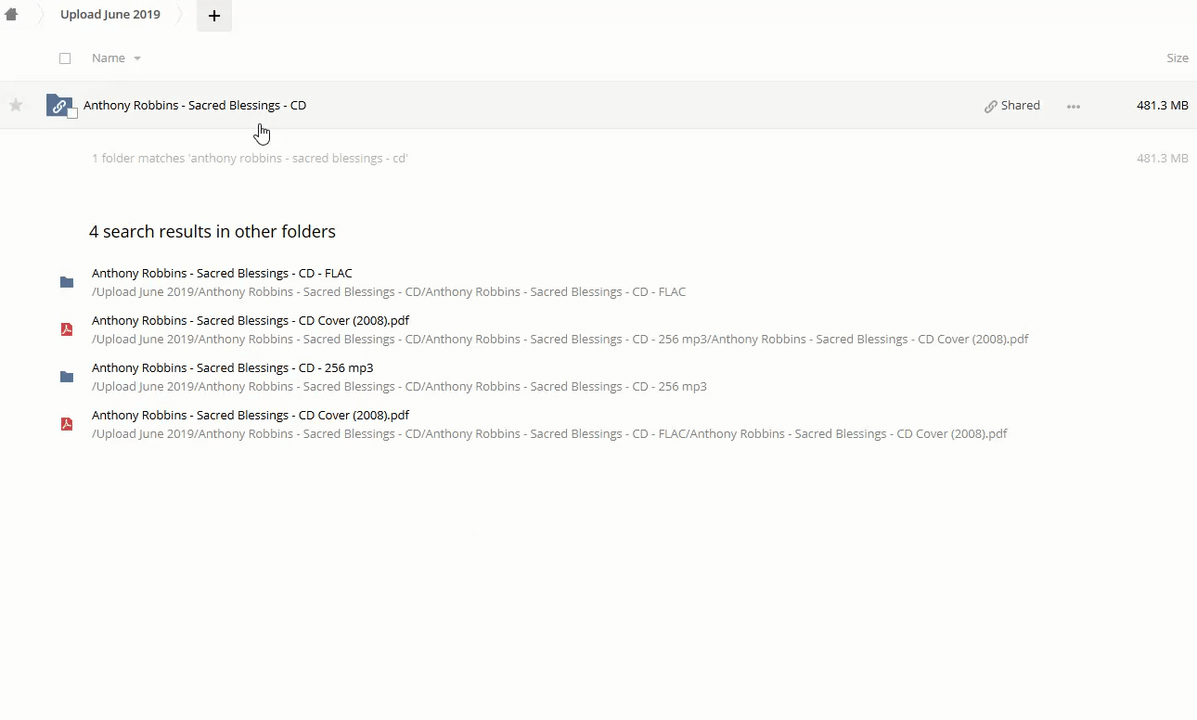Click the plus button to create new item
Screen dimensions: 1197x720
[x=214, y=16]
